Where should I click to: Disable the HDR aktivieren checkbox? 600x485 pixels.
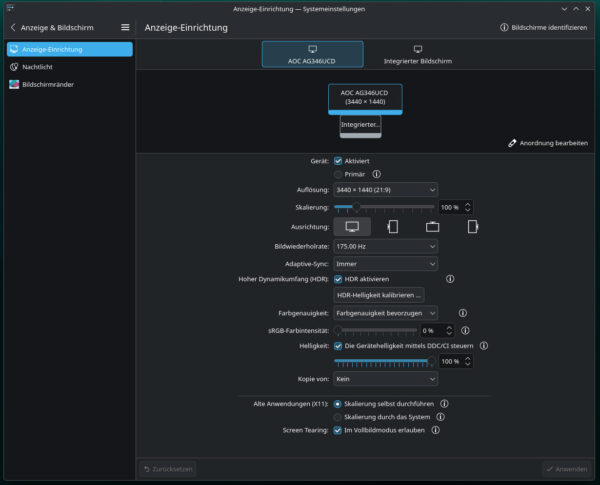[x=338, y=279]
